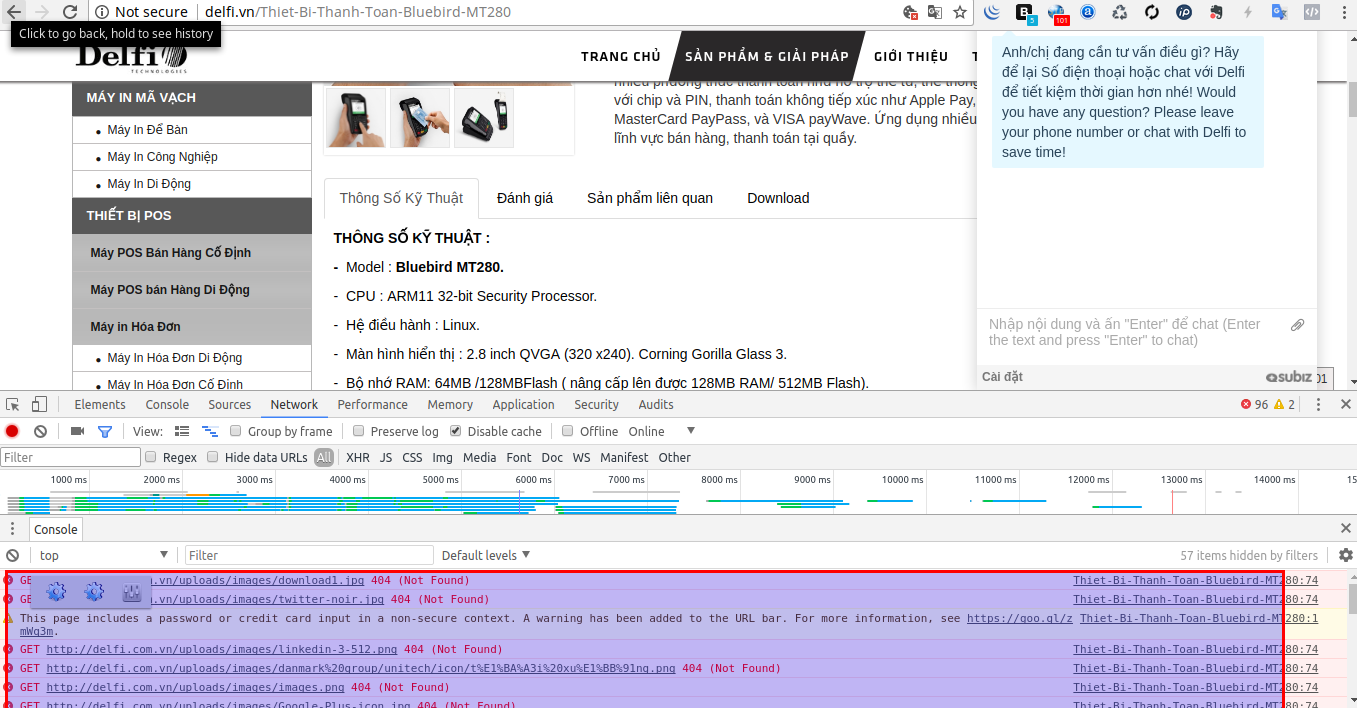The height and width of the screenshot is (708, 1357).
Task: Toggle the network filter funnel icon
Action: 104,431
